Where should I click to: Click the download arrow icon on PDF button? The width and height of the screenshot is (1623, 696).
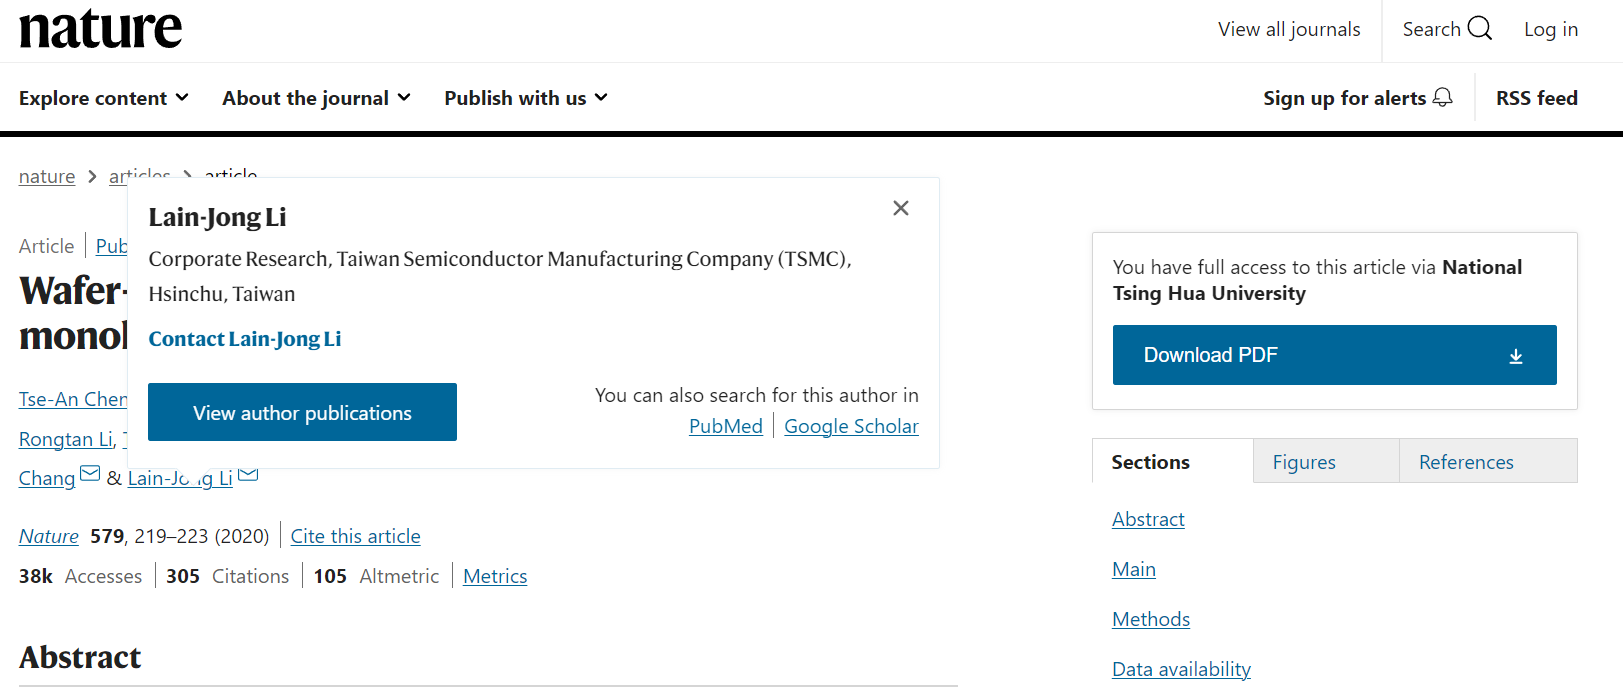[1516, 356]
